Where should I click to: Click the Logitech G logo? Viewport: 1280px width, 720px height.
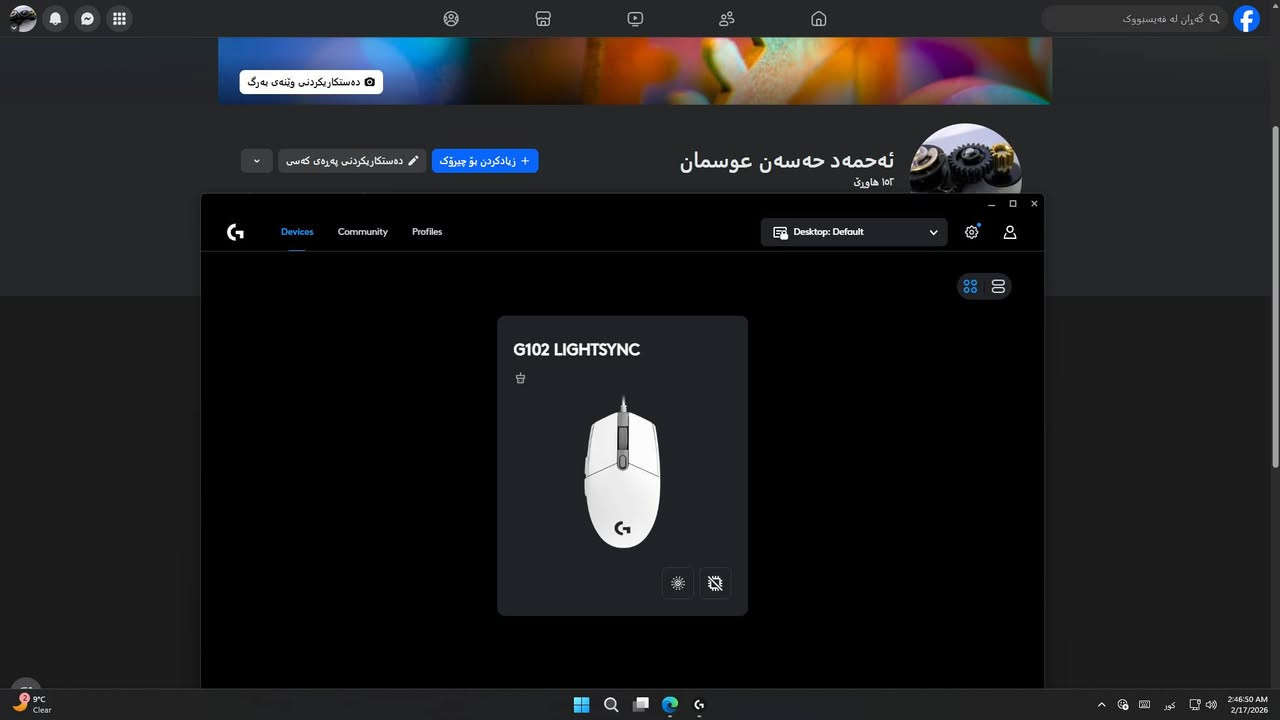coord(235,232)
